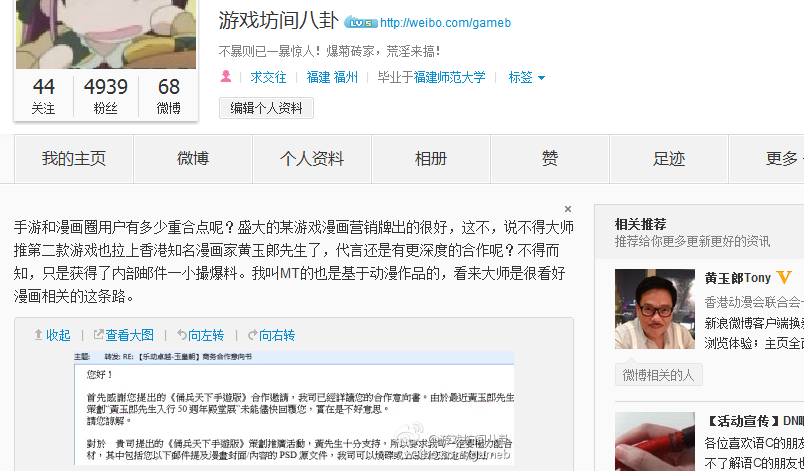Close the post with the x icon
Screen dimensions: 804x471
pyautogui.click(x=568, y=209)
